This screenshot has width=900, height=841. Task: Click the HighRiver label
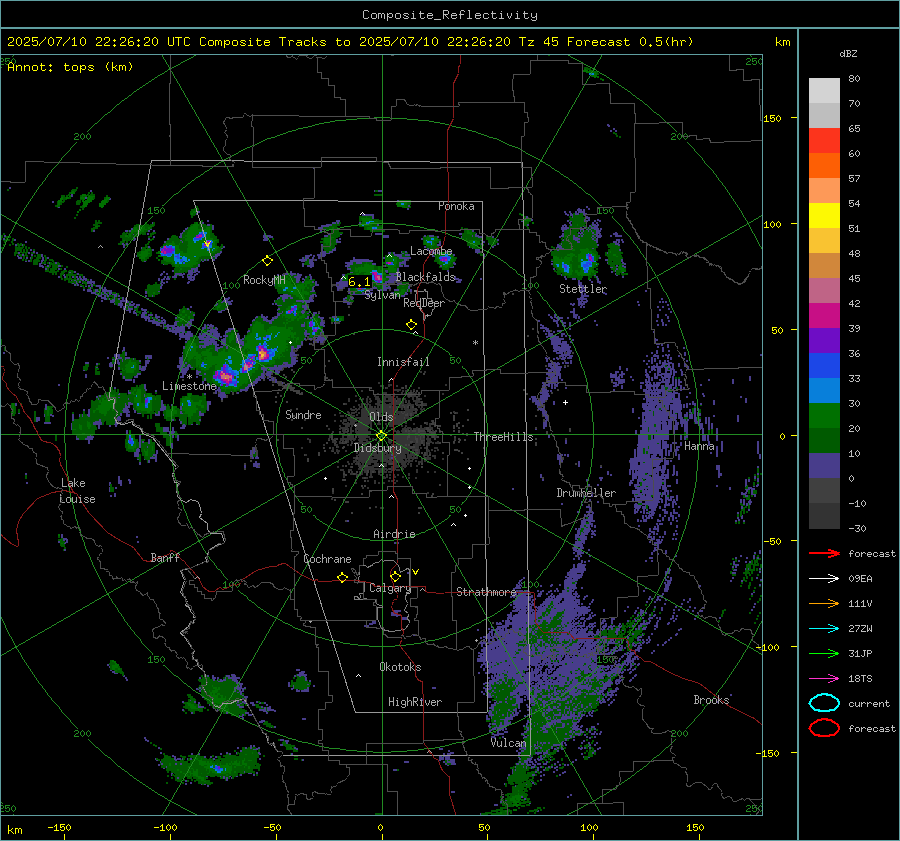click(414, 702)
